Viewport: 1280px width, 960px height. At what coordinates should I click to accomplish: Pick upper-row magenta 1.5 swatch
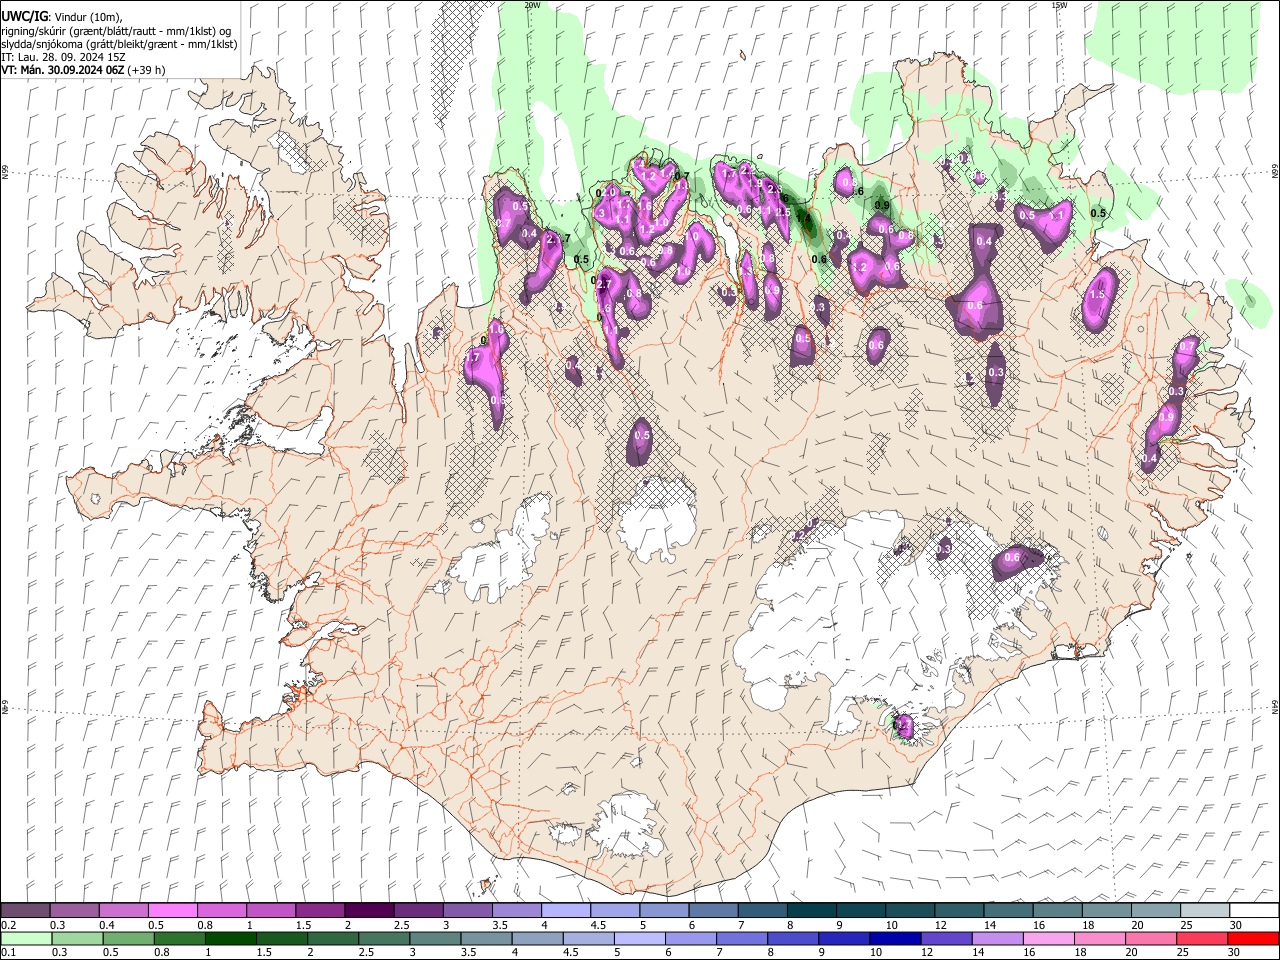tap(320, 911)
